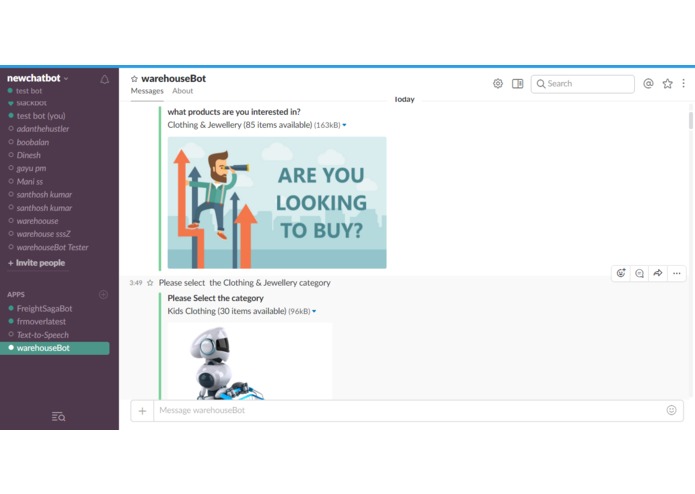Viewport: 695px width, 494px height.
Task: Open direct message with adanthehustler
Action: tap(43, 129)
